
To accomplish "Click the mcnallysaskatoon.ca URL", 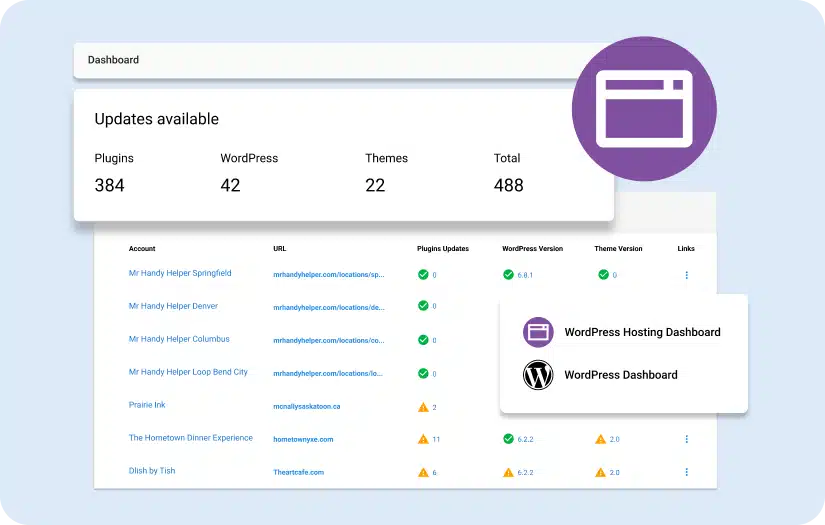I will [307, 407].
